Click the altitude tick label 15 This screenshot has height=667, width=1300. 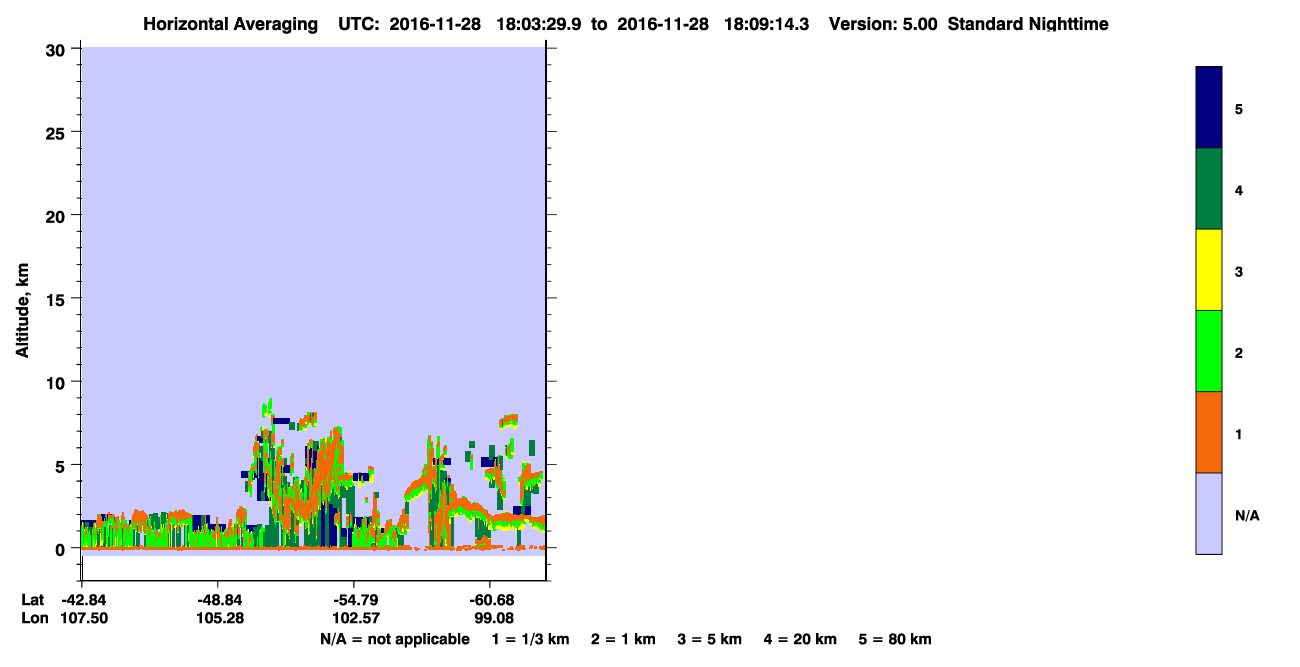pyautogui.click(x=58, y=299)
